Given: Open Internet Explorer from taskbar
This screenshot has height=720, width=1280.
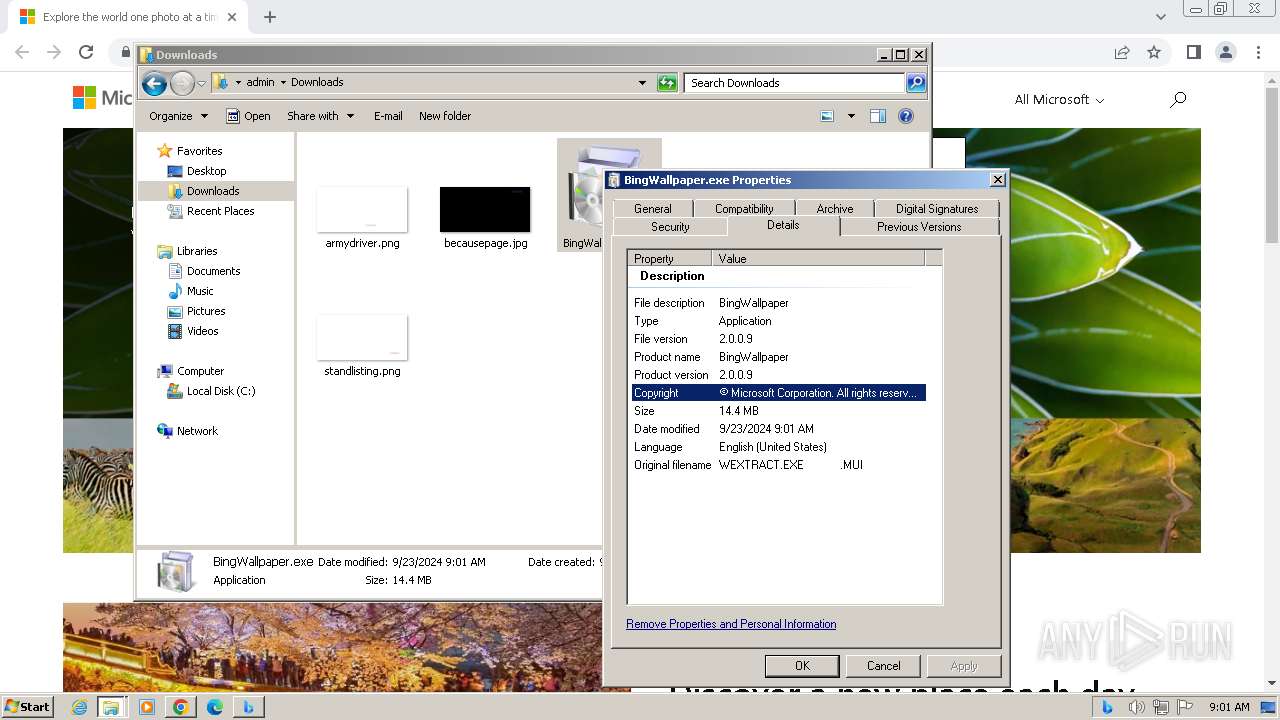Looking at the screenshot, I should coord(79,707).
